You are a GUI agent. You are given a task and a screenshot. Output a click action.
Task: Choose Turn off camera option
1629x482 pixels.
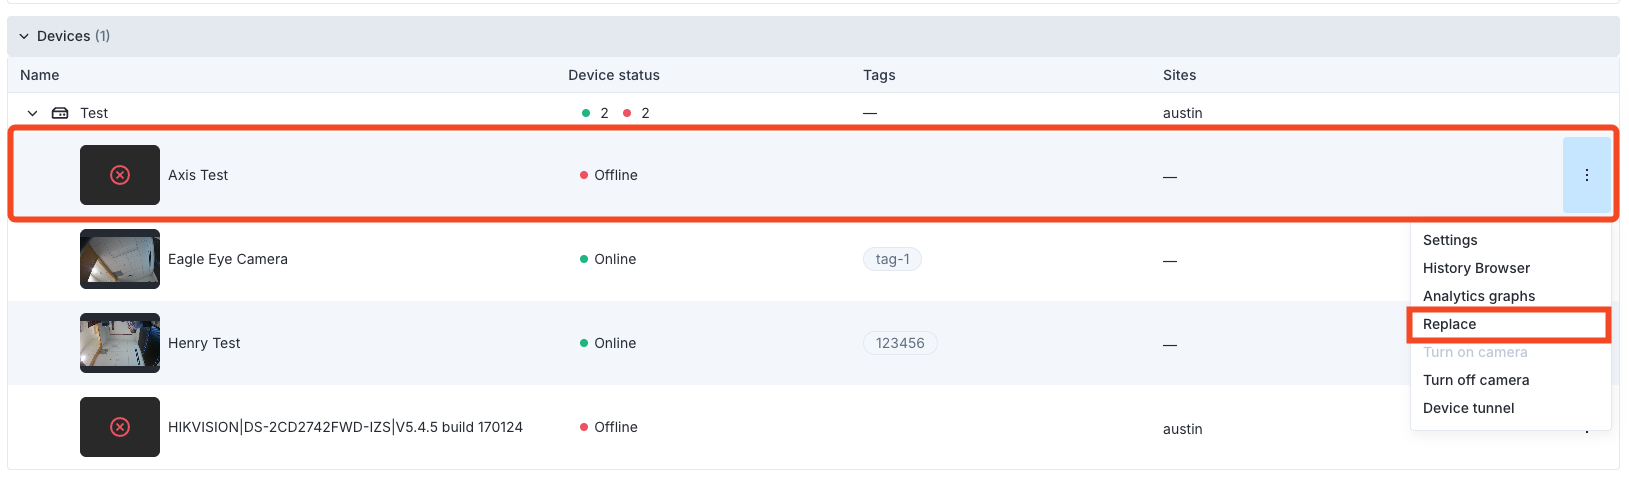pyautogui.click(x=1475, y=380)
